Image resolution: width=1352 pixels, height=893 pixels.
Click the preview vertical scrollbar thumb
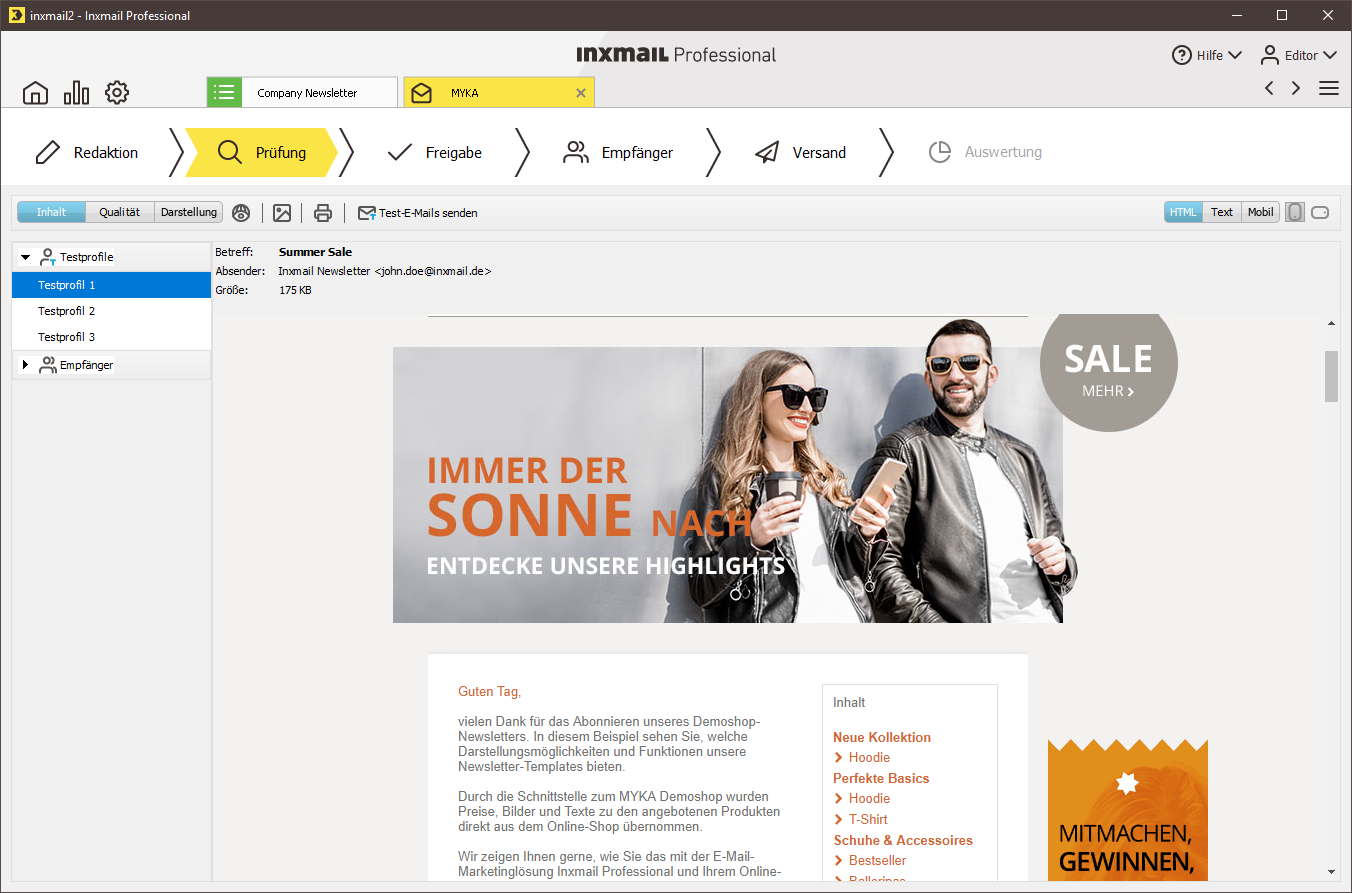[1331, 376]
